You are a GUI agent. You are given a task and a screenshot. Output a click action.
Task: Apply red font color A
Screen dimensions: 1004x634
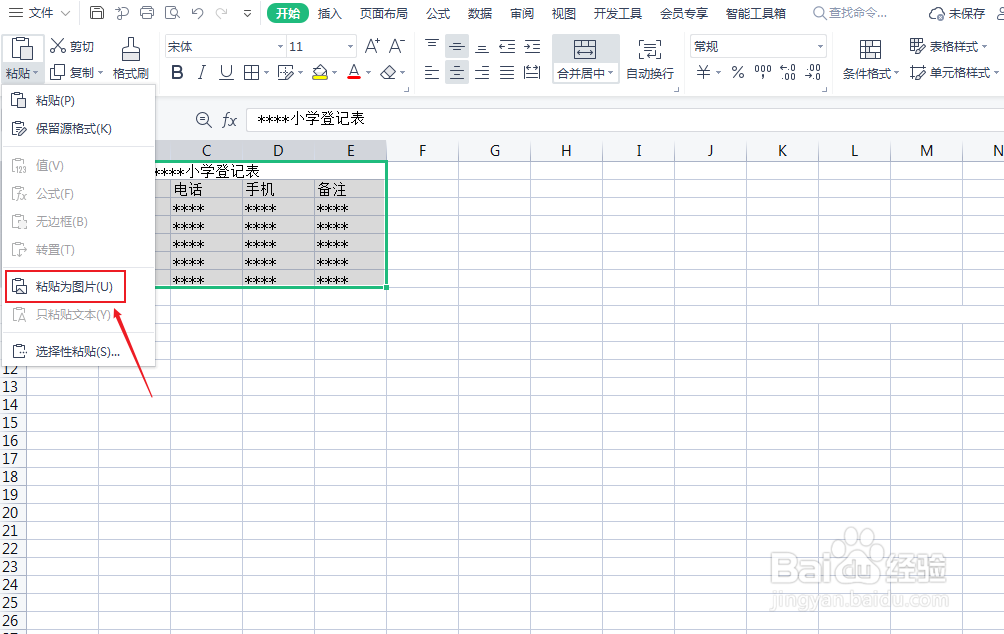click(x=354, y=72)
